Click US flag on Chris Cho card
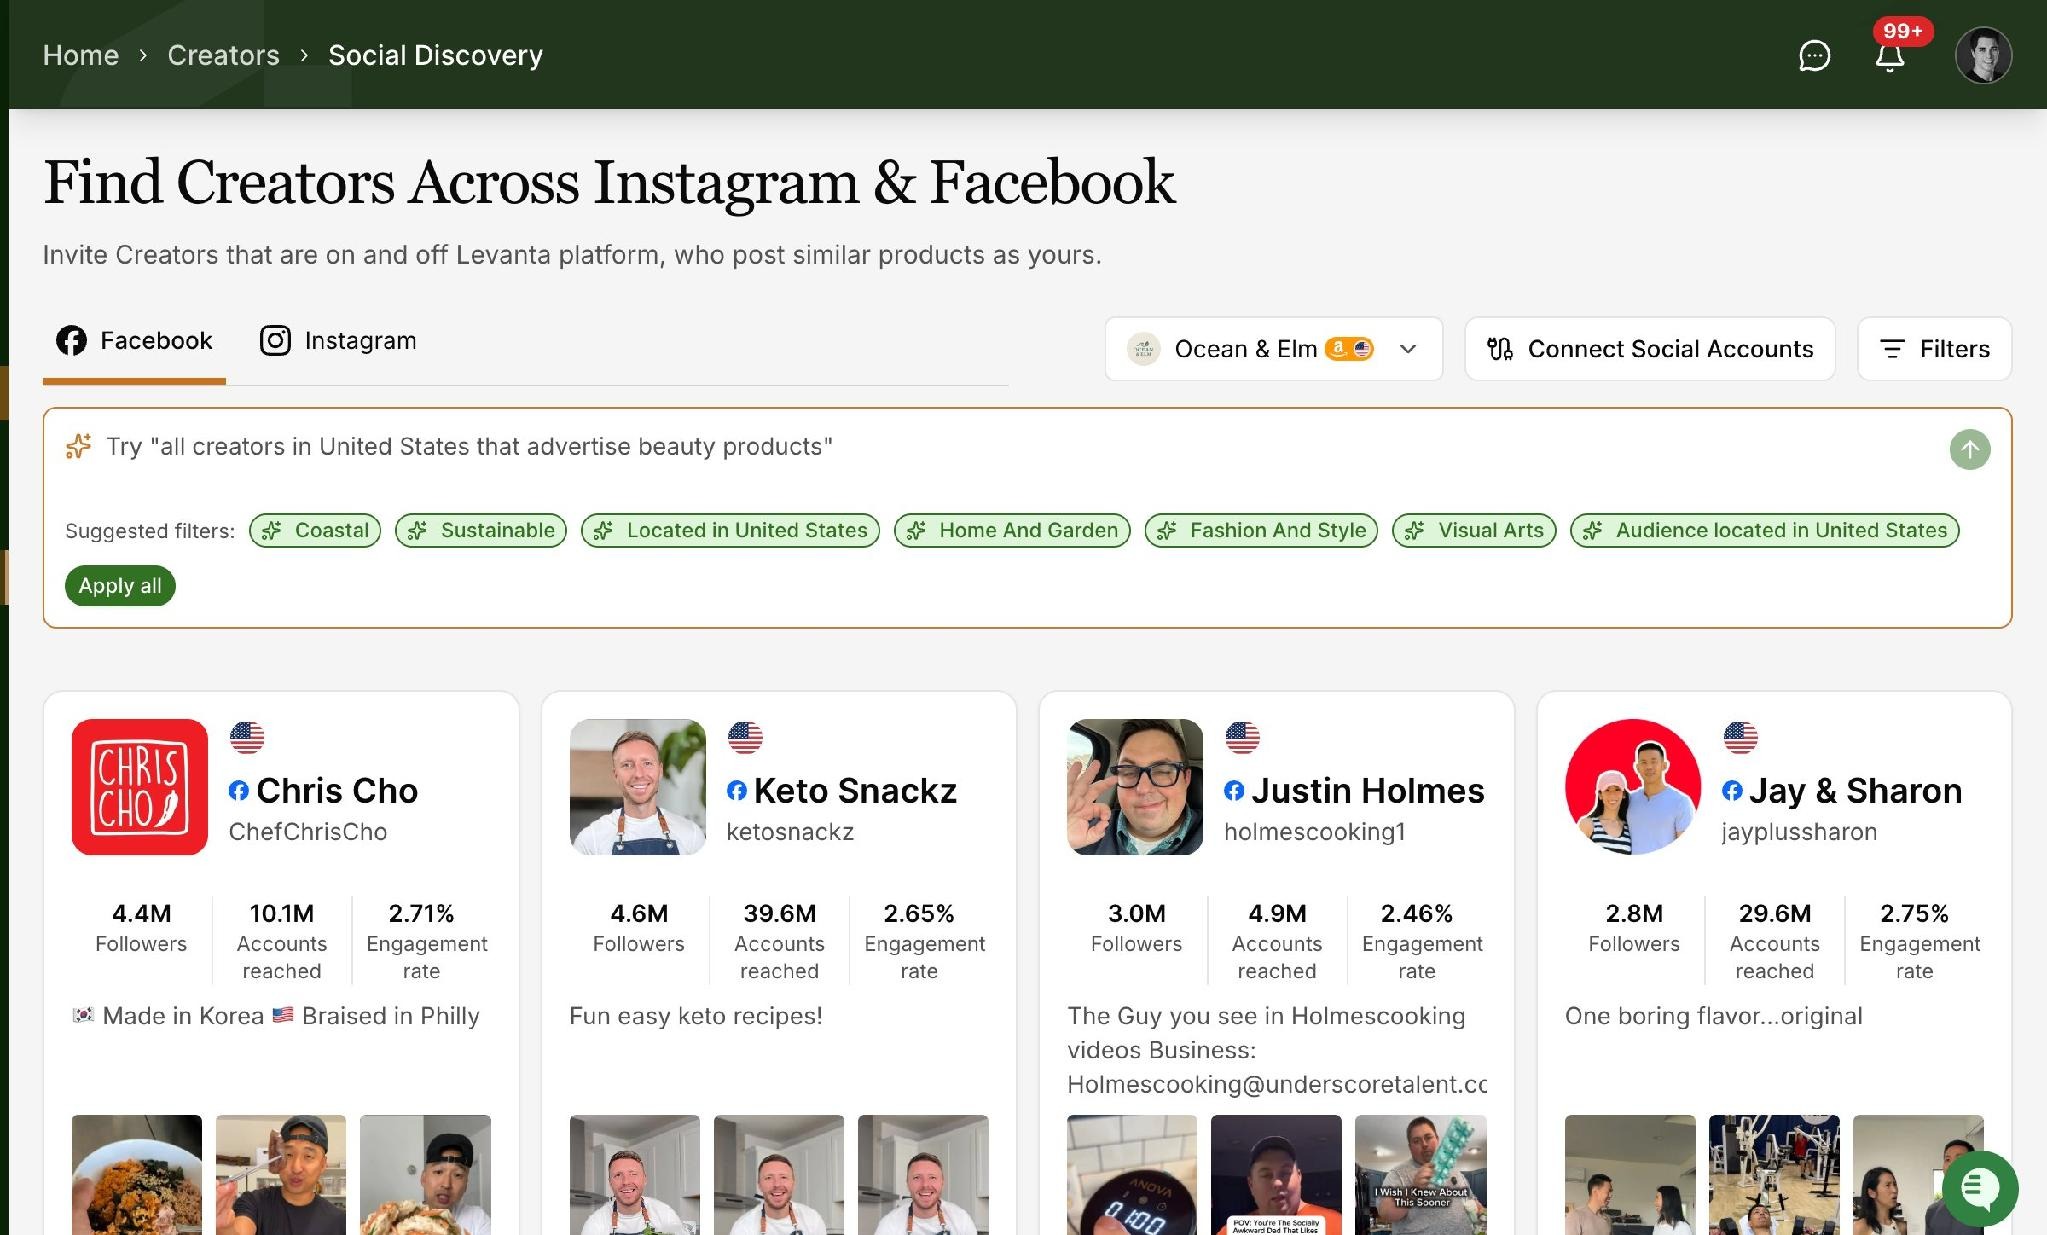 [x=247, y=738]
